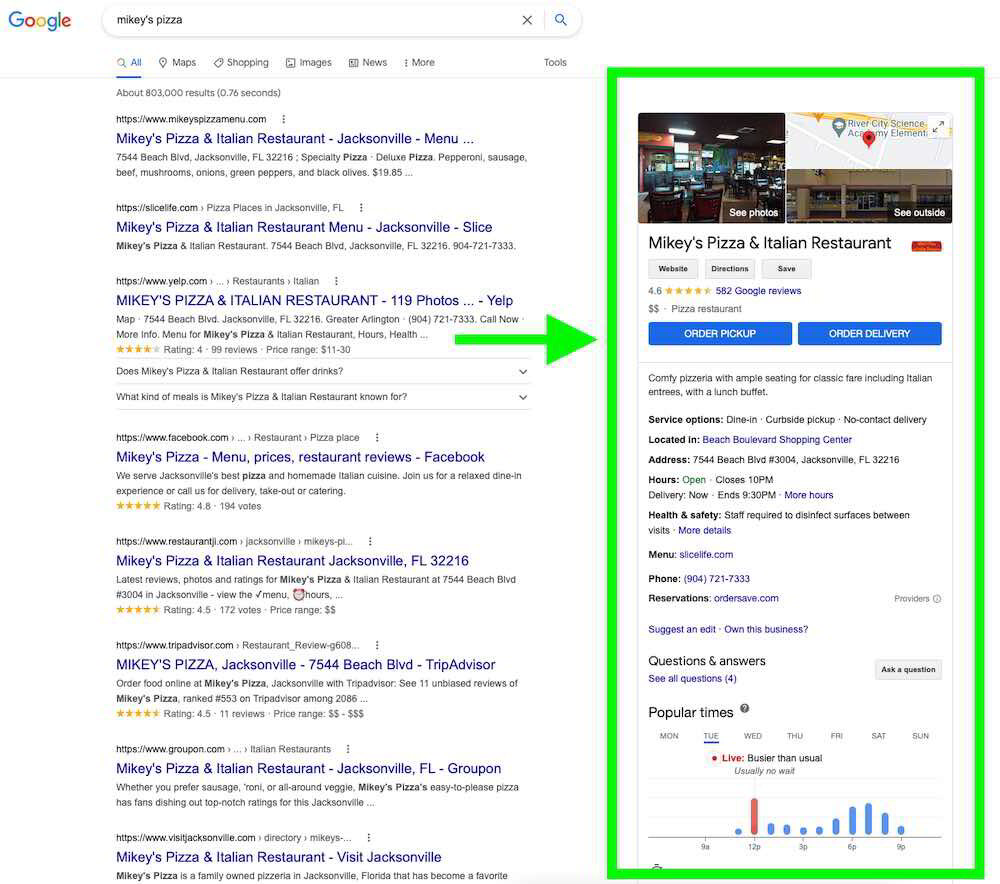
Task: Switch to the Images tab
Action: [x=309, y=62]
